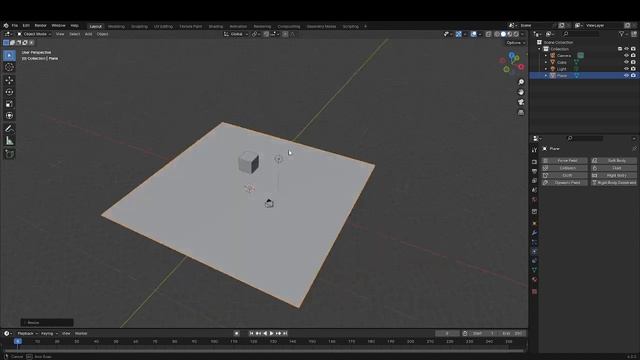Hide the Camera object in viewport
Image resolution: width=640 pixels, height=360 pixels.
626,56
